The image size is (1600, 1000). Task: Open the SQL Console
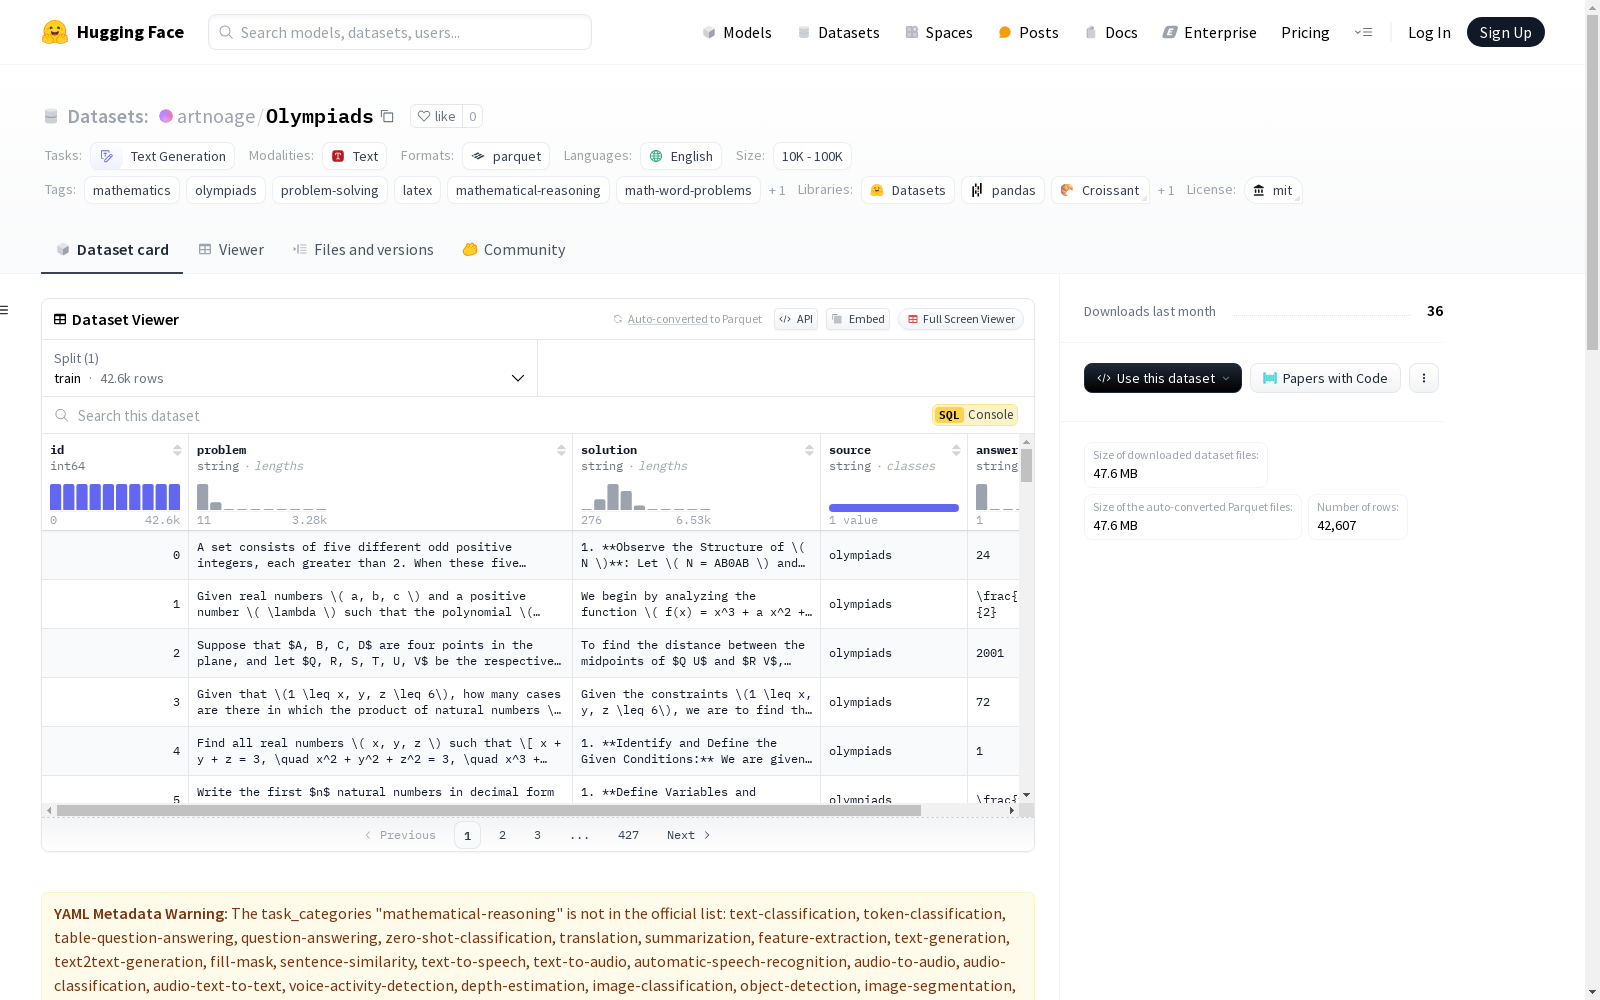[x=975, y=415]
